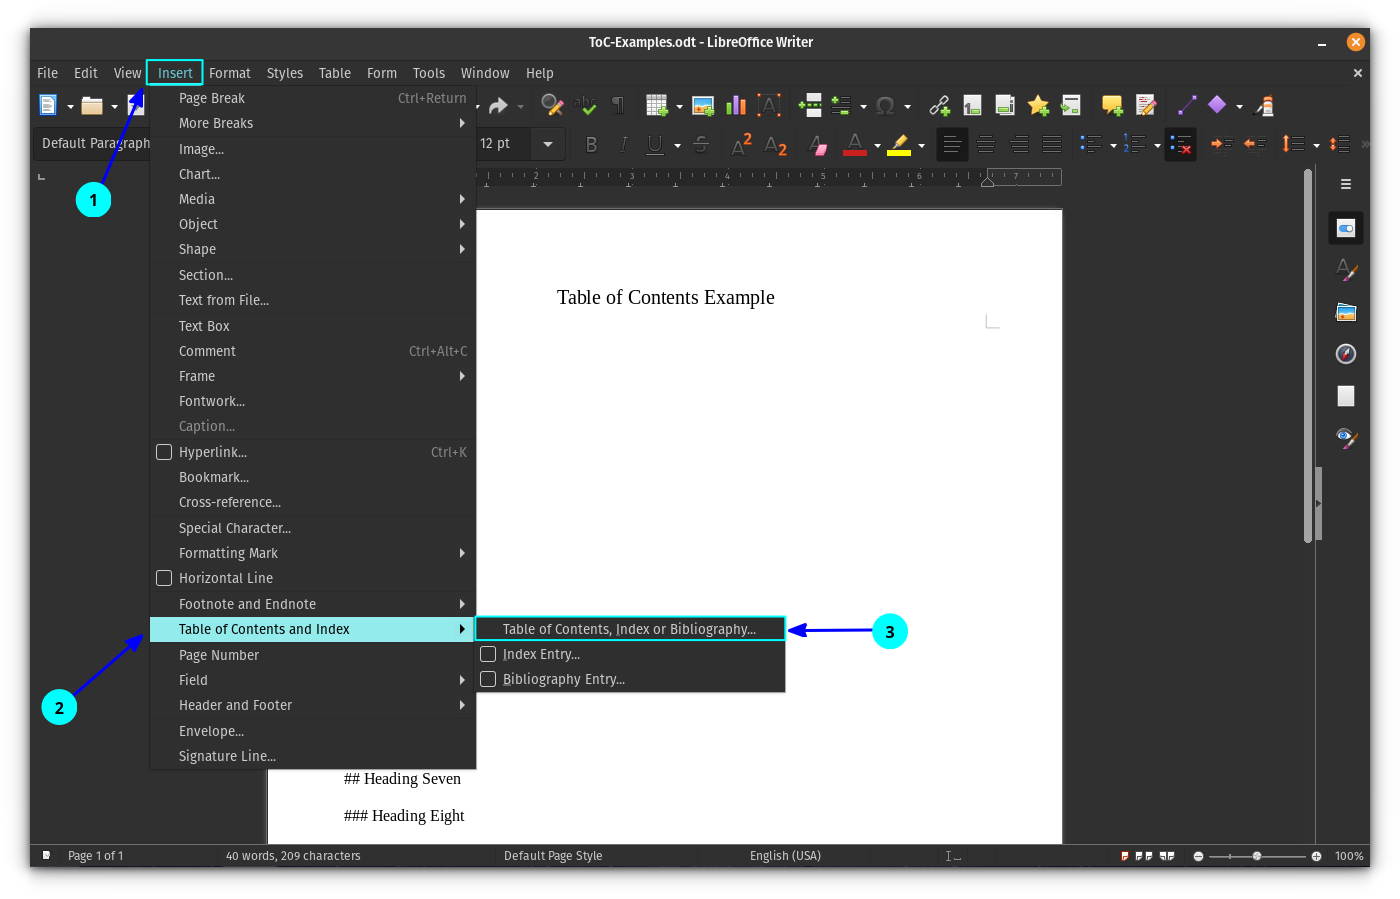Toggle underline formatting
This screenshot has height=899, width=1400.
pos(657,144)
